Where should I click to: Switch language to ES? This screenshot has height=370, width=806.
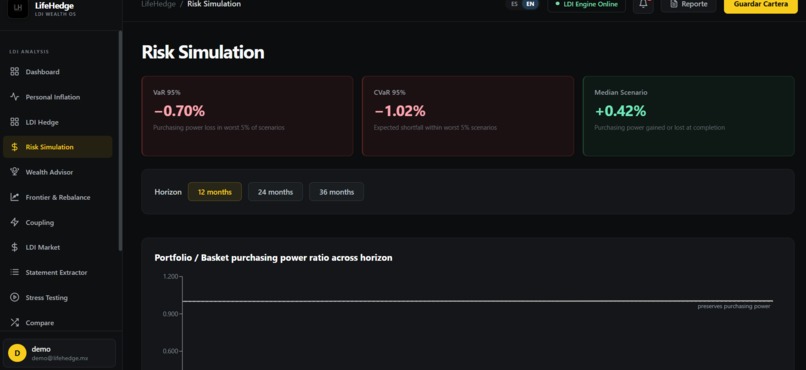pyautogui.click(x=515, y=4)
